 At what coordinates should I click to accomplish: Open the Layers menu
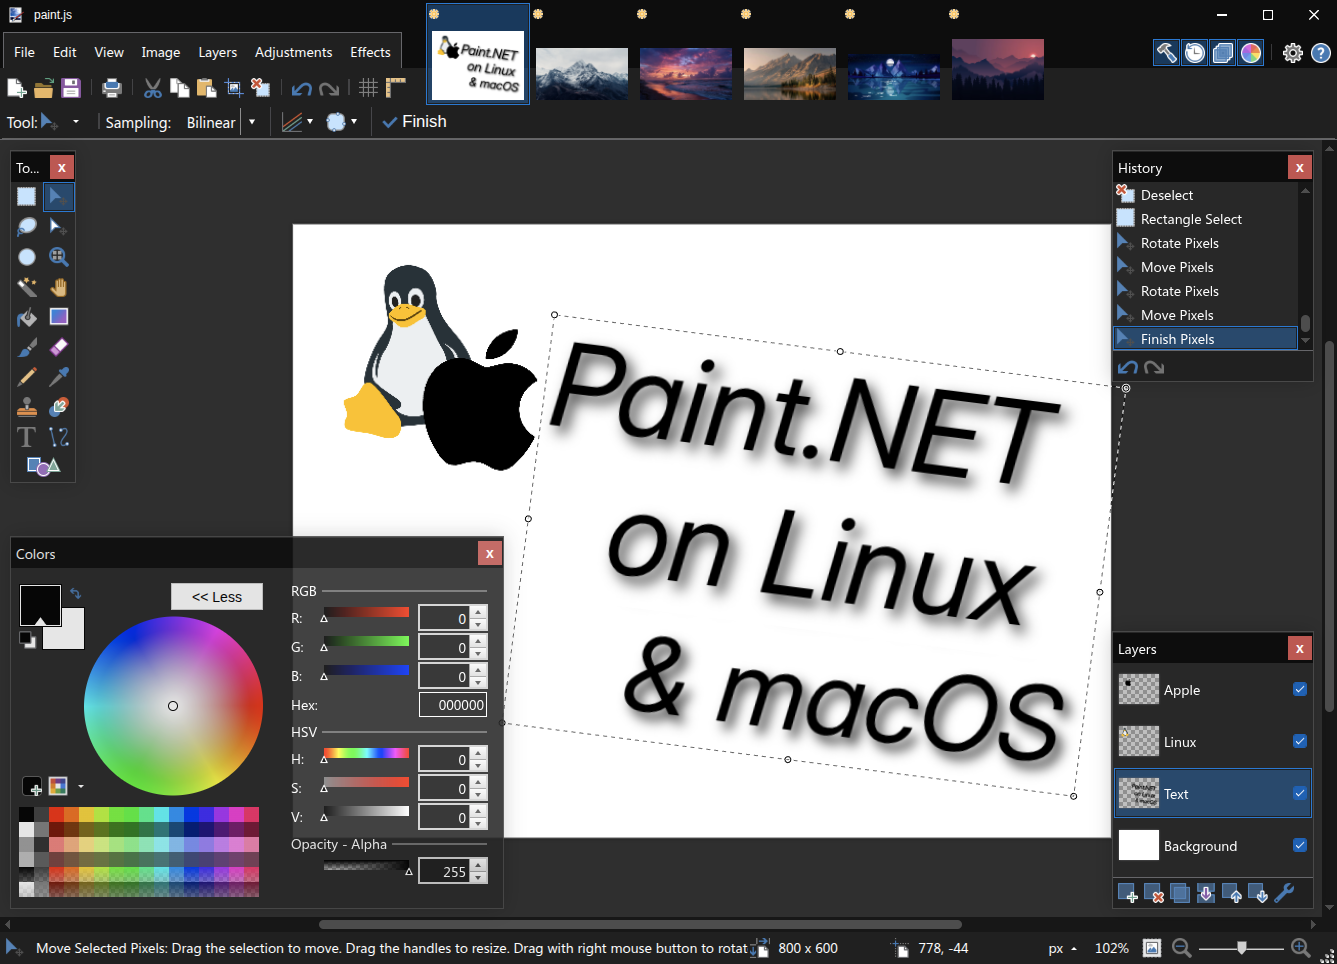point(218,52)
